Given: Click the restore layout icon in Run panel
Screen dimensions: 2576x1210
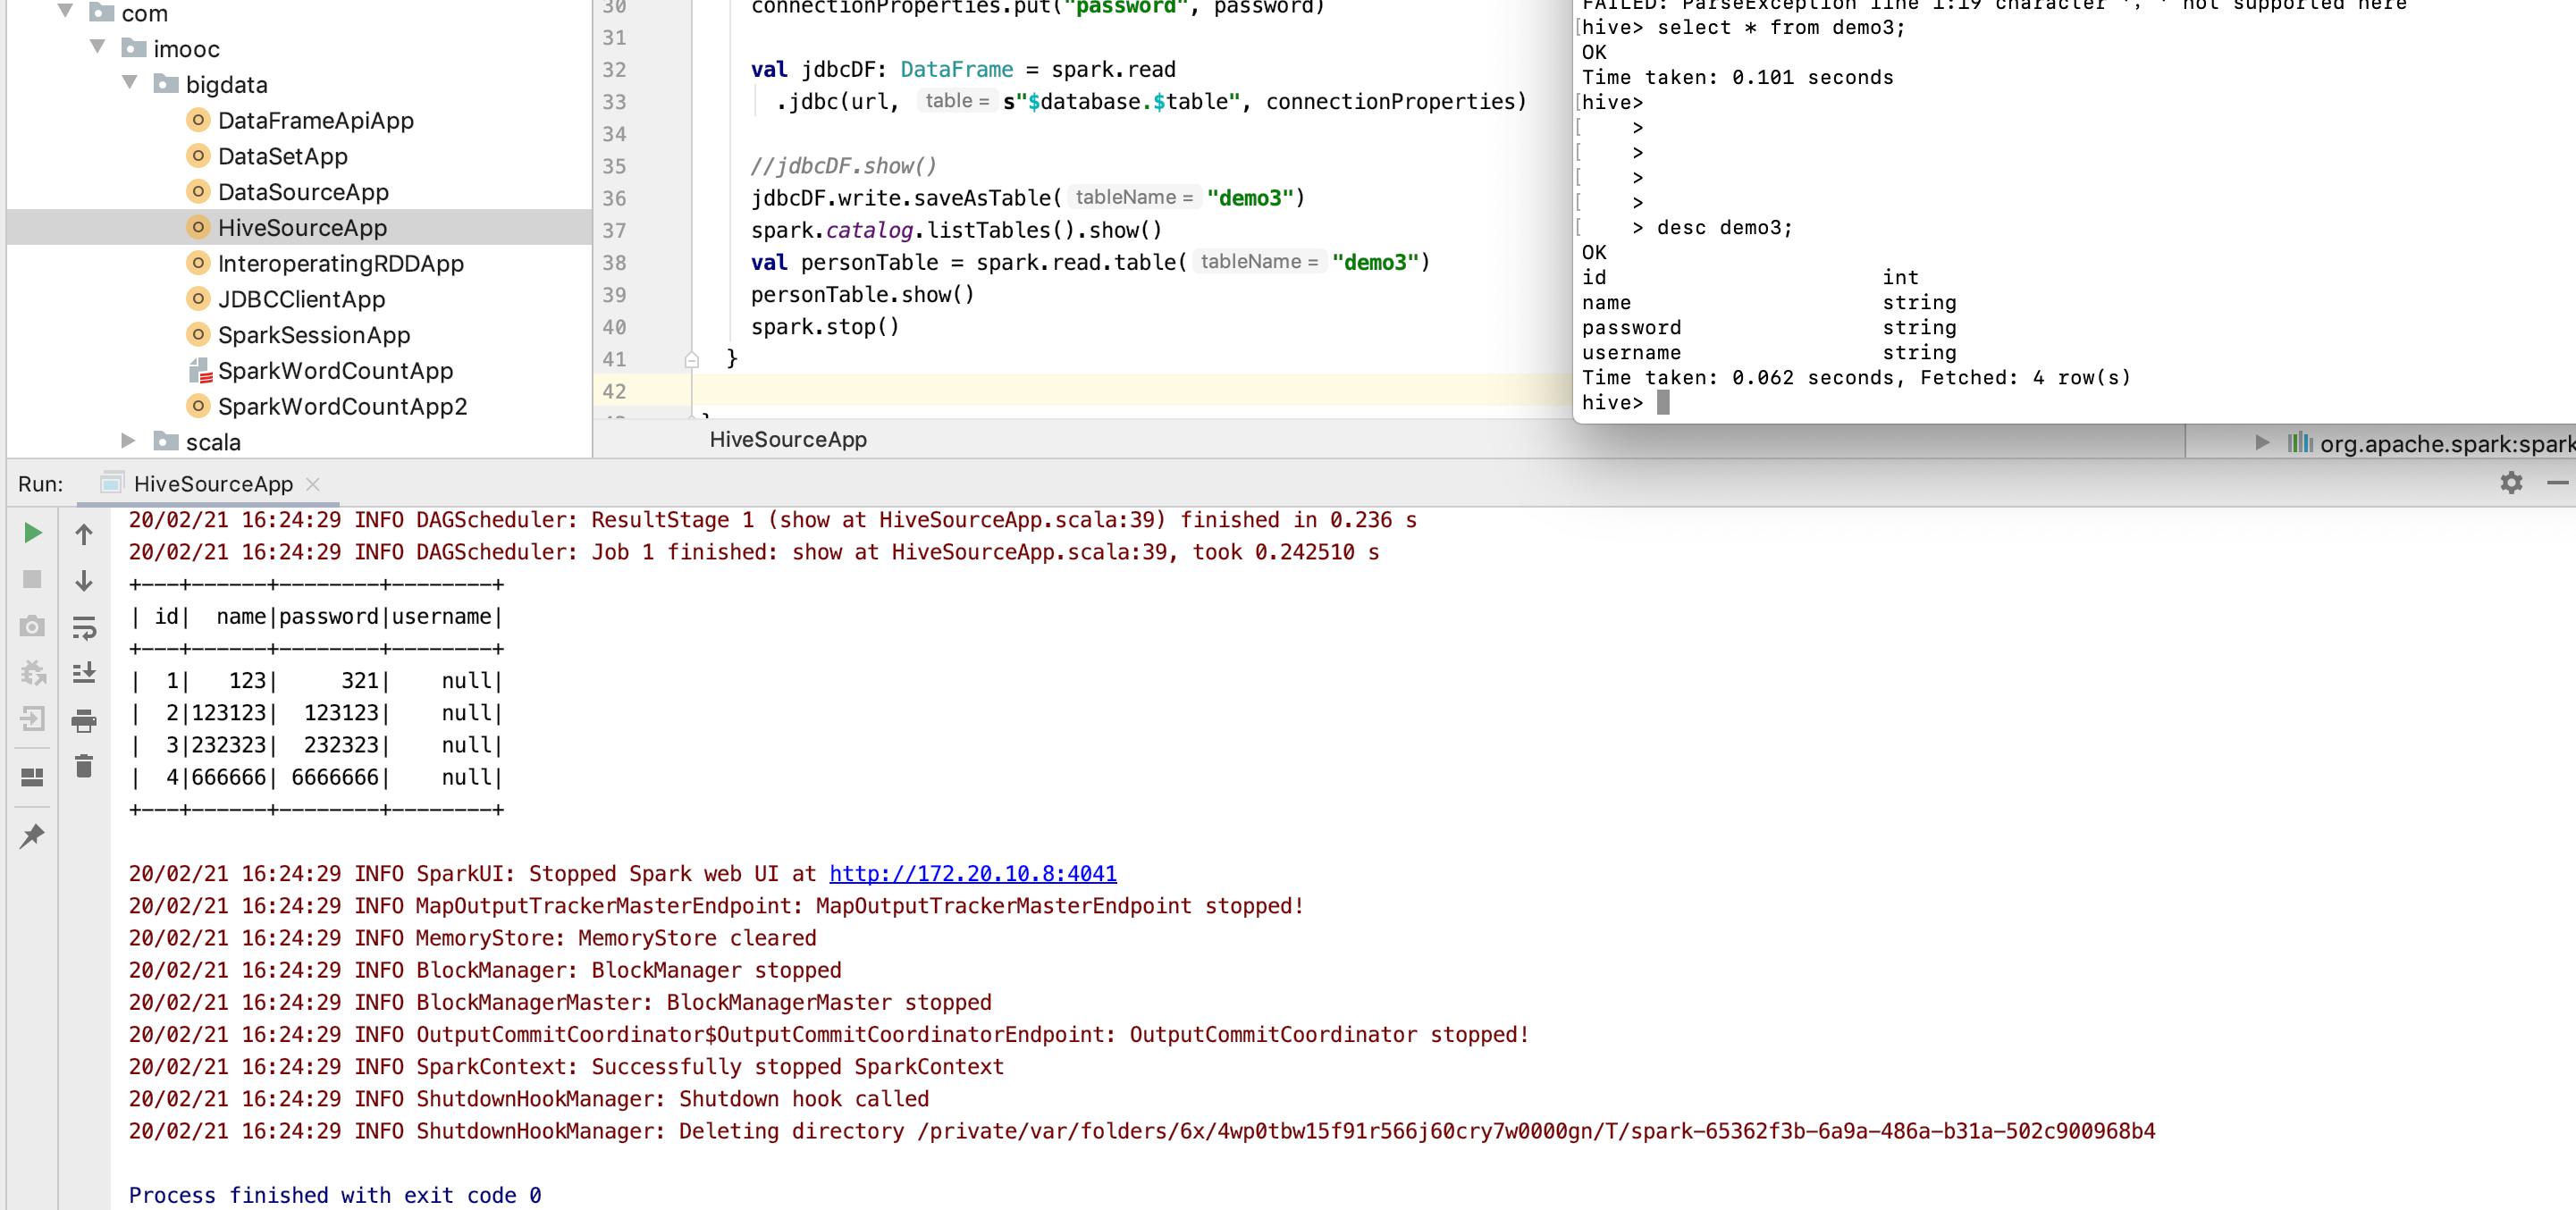Looking at the screenshot, I should pos(32,777).
